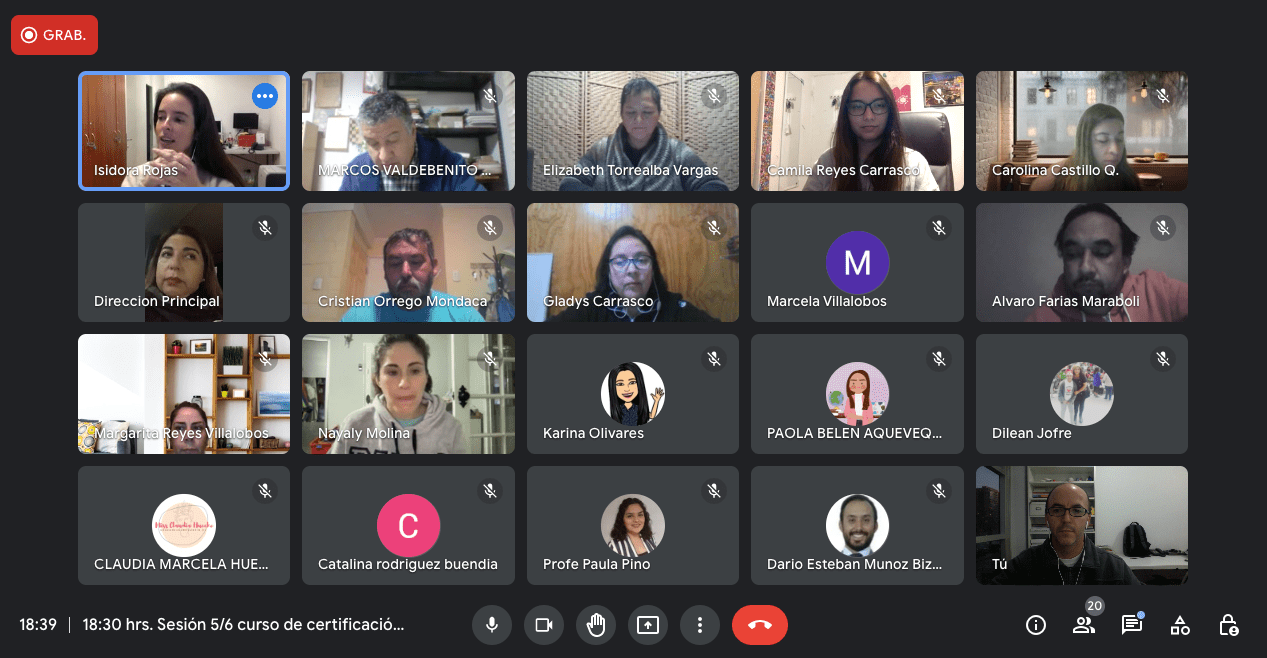Open activities shapes icon
This screenshot has width=1267, height=658.
pyautogui.click(x=1180, y=625)
